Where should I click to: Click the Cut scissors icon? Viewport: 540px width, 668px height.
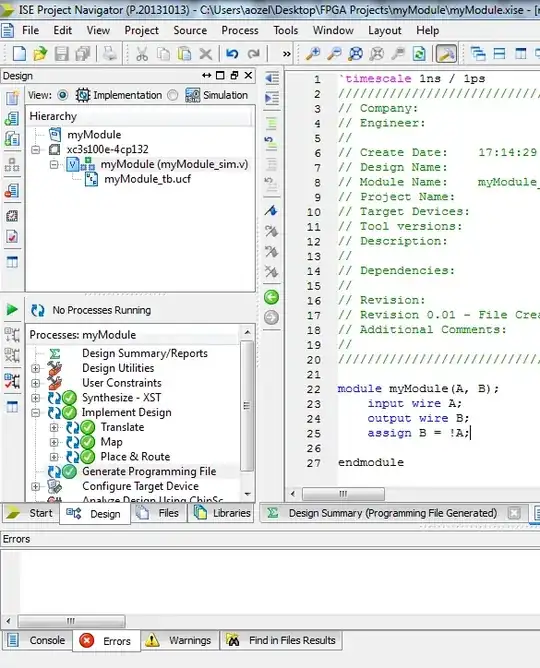(141, 54)
